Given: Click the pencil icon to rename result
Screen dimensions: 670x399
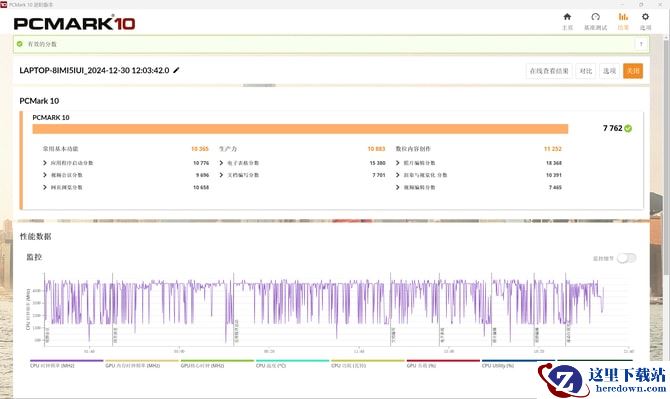Looking at the screenshot, I should point(176,70).
